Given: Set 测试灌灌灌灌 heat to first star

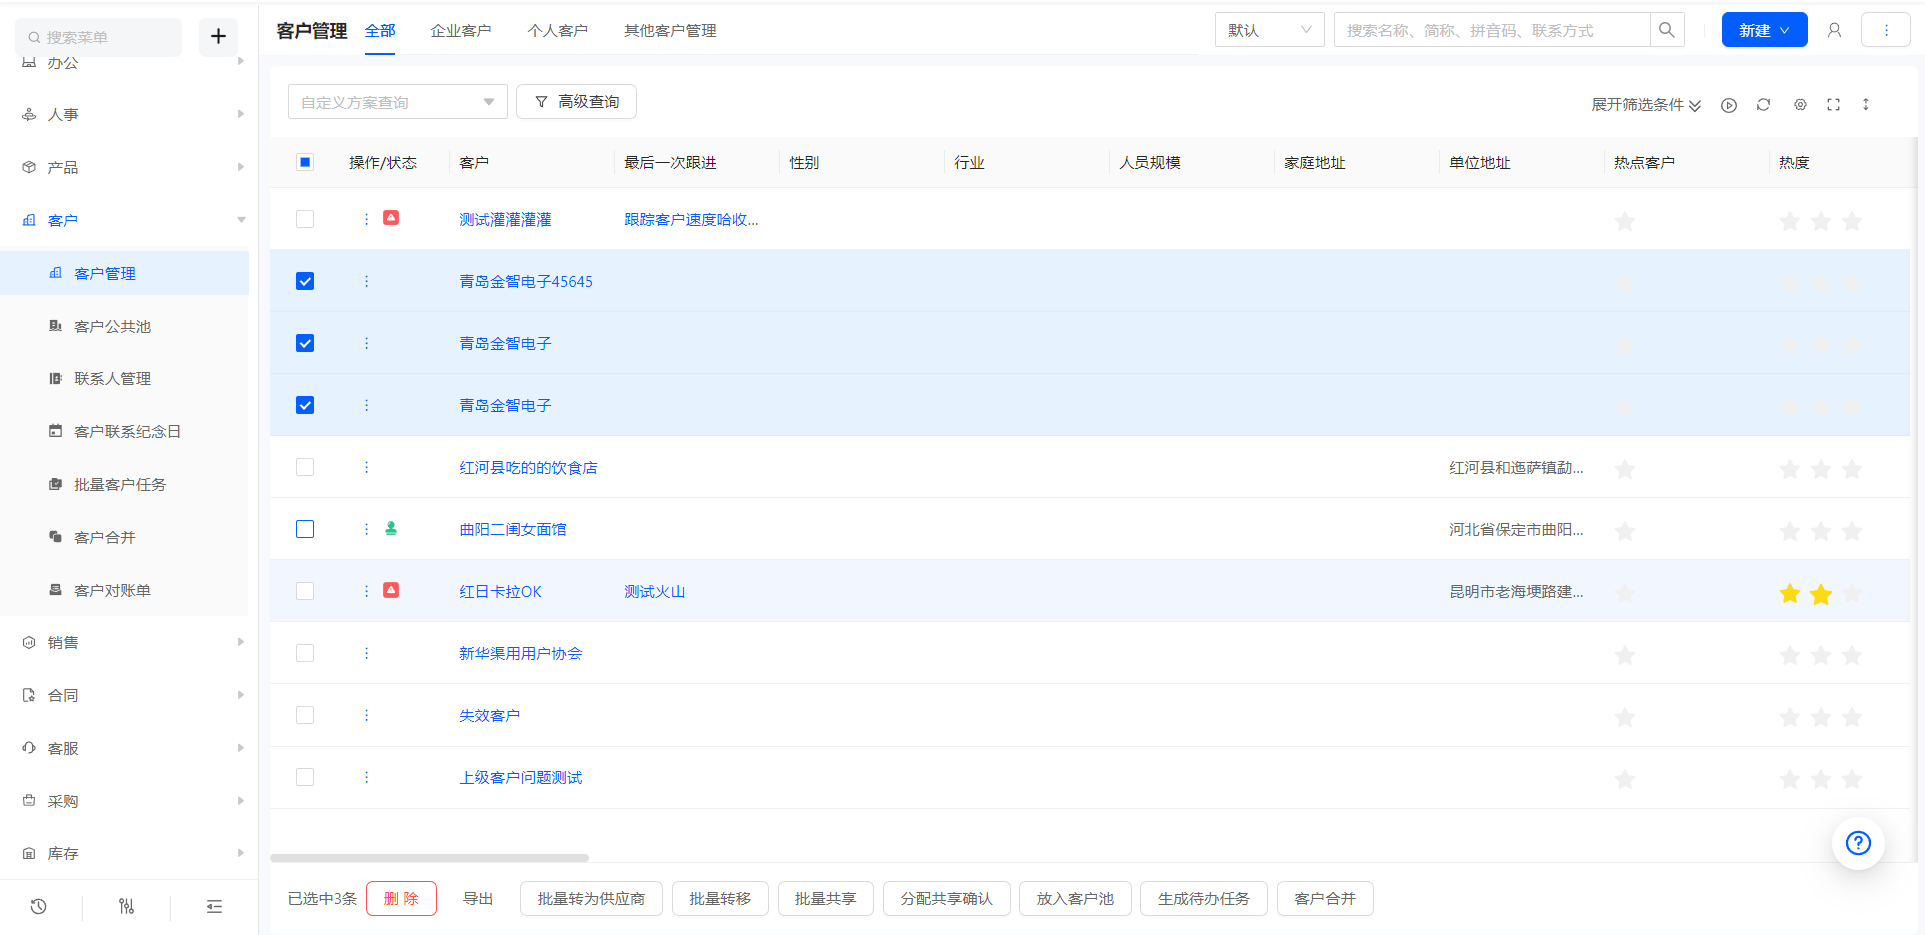Looking at the screenshot, I should (1790, 221).
